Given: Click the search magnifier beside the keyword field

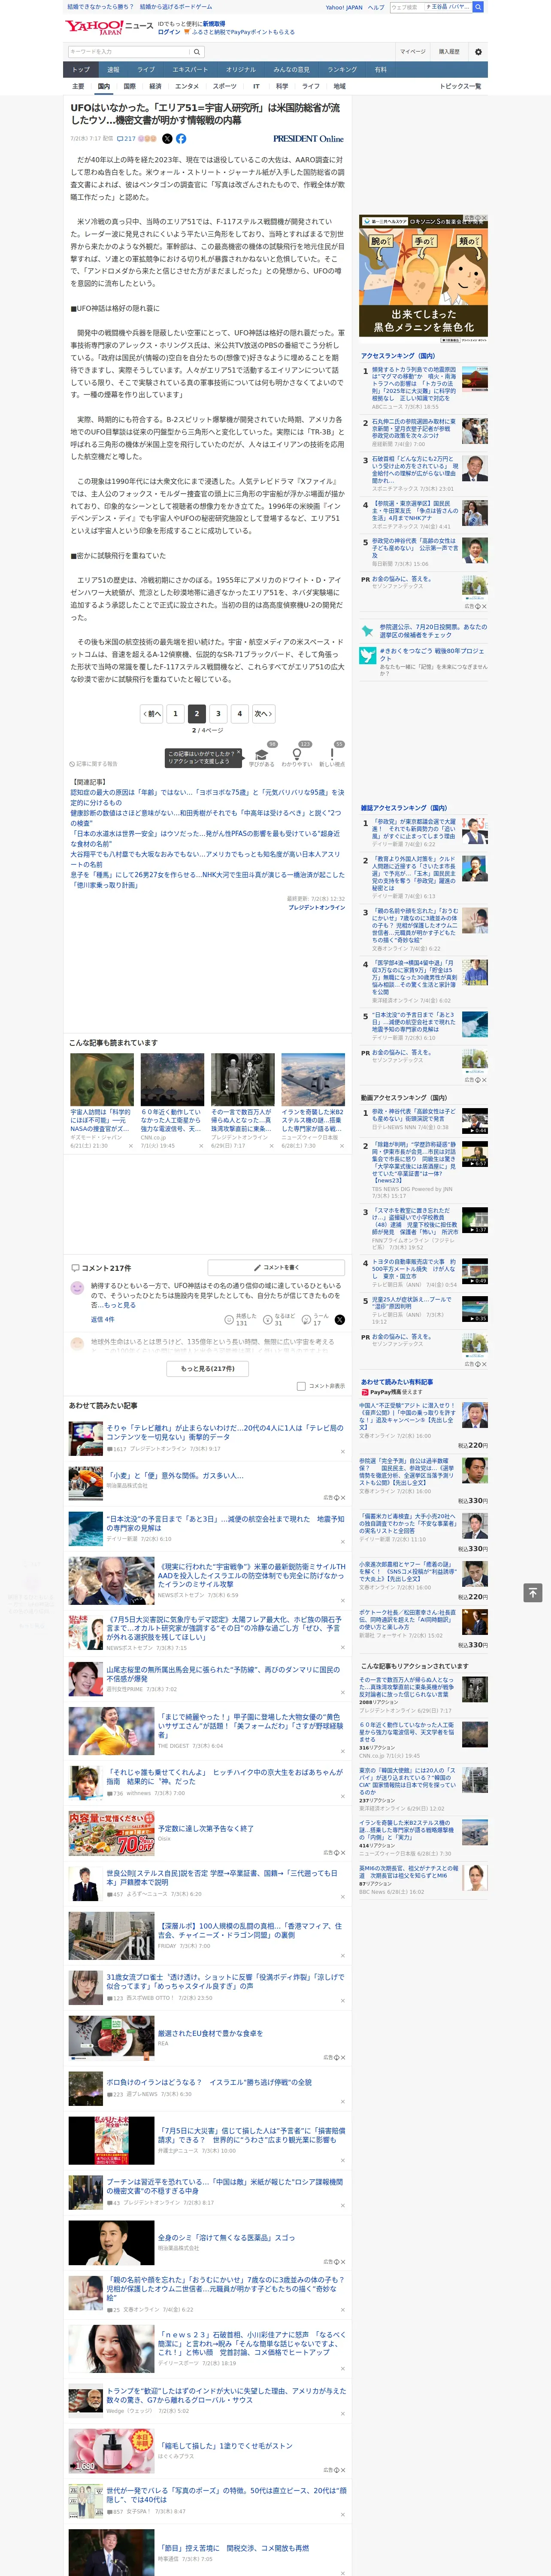Looking at the screenshot, I should pos(197,52).
